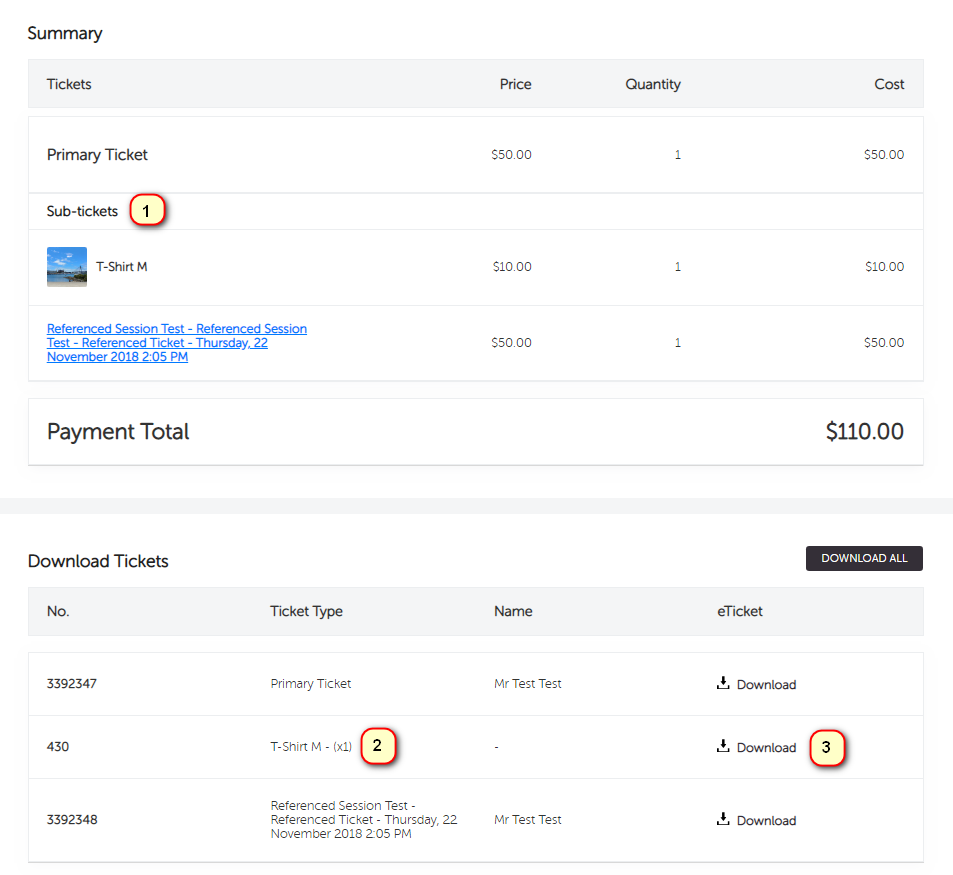
Task: Click the T-Shirt M thumbnail image
Action: click(x=67, y=267)
